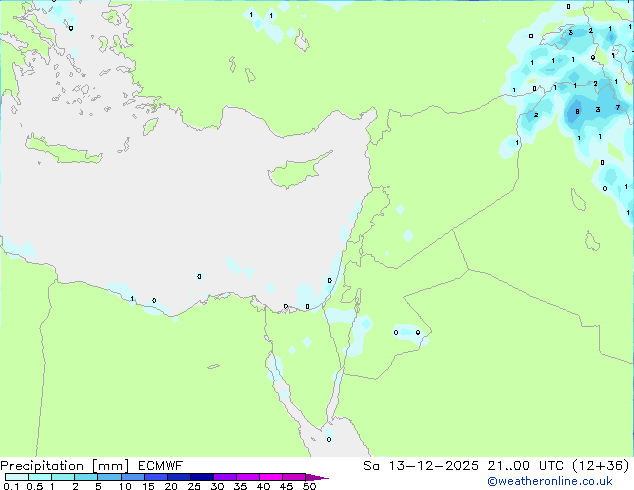Click the '7' precipitation value on the map

click(617, 108)
